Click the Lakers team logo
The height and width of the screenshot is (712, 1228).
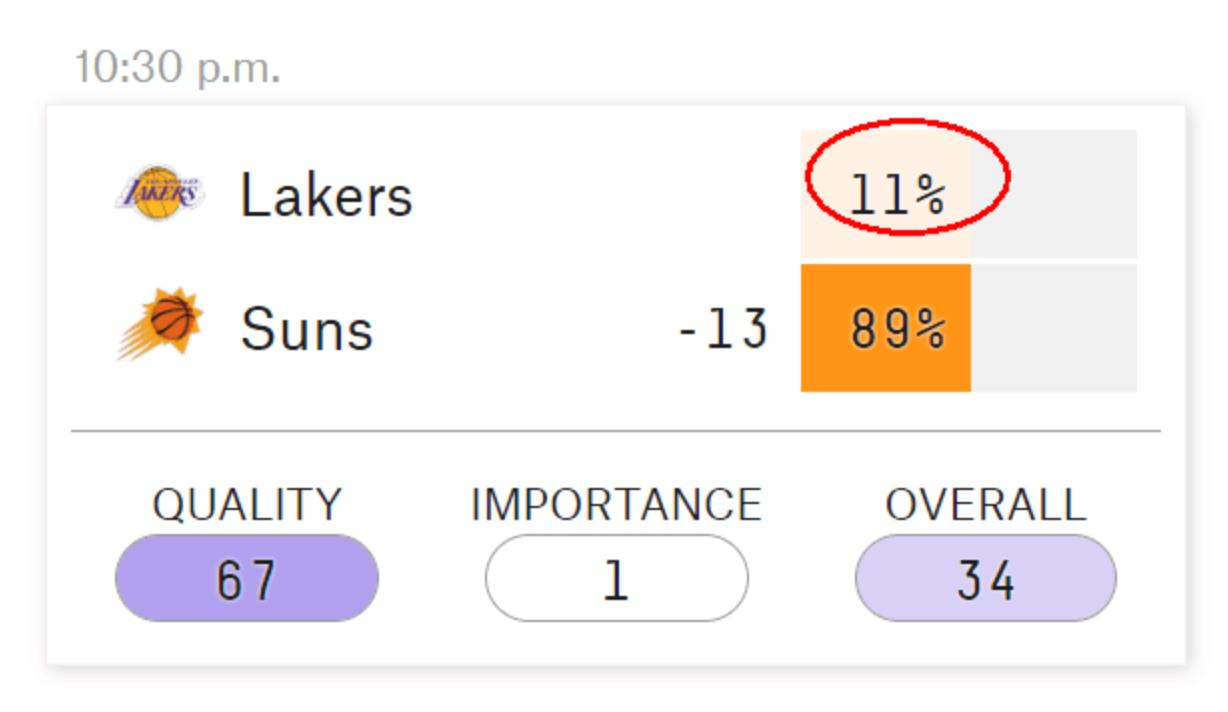(x=160, y=192)
